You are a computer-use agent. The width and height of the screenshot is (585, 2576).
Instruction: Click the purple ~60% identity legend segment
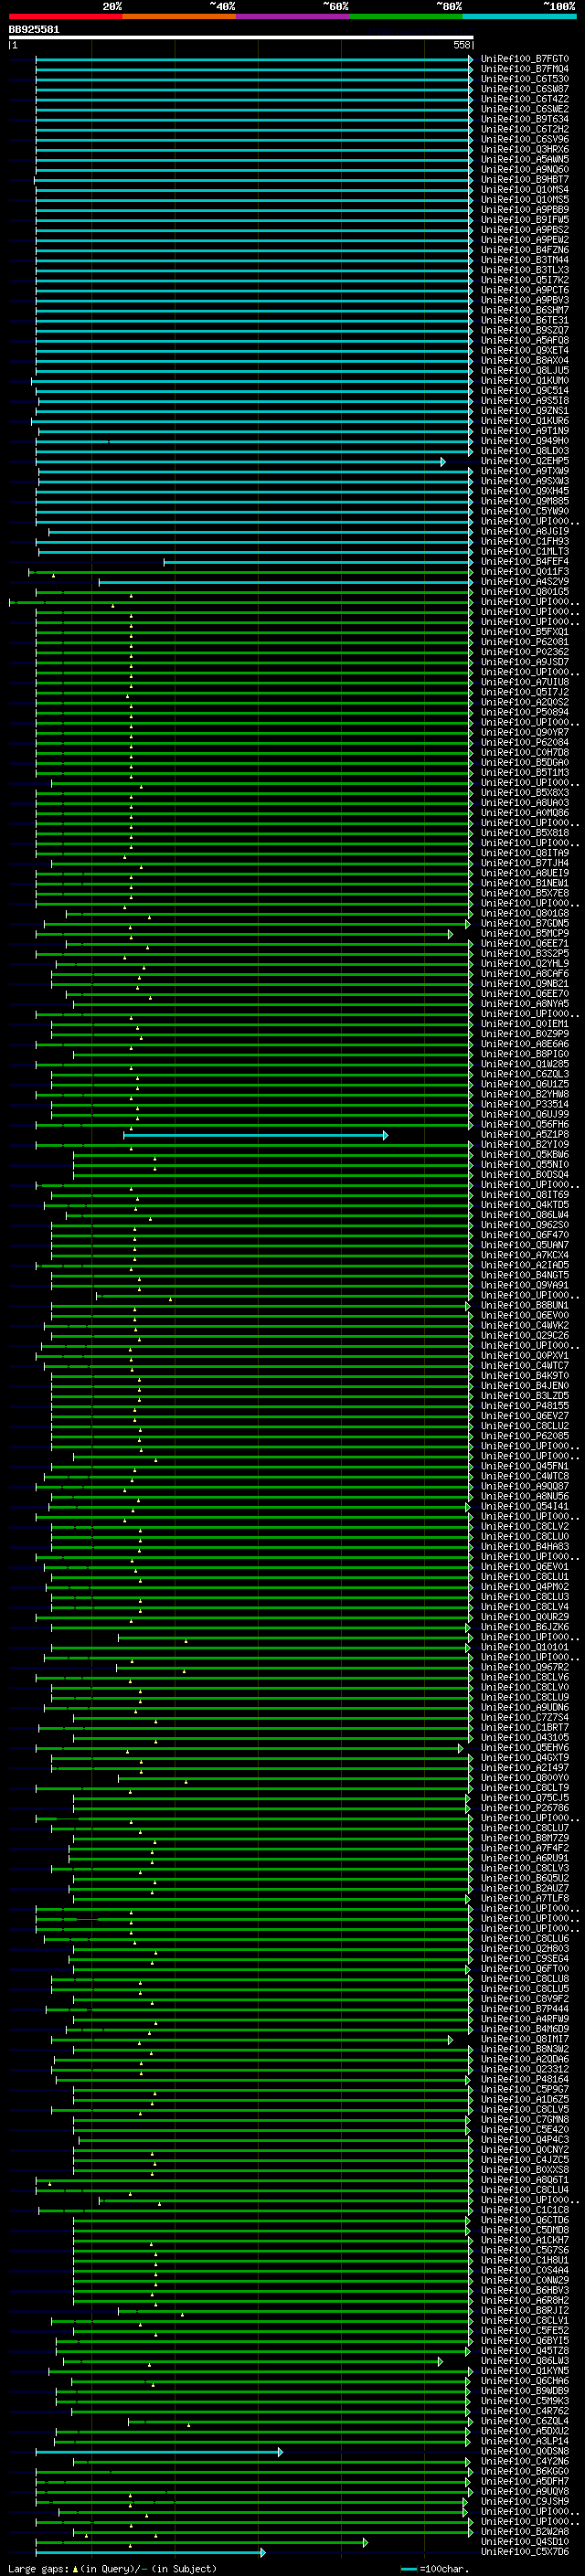coord(293,16)
